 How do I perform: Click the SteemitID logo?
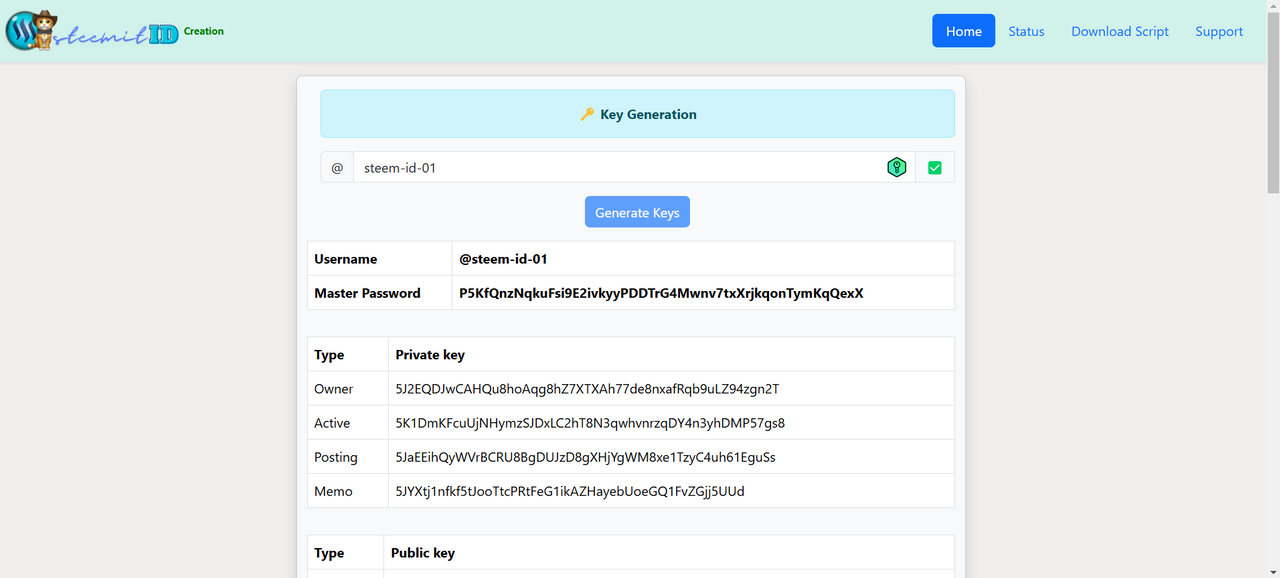tap(92, 31)
